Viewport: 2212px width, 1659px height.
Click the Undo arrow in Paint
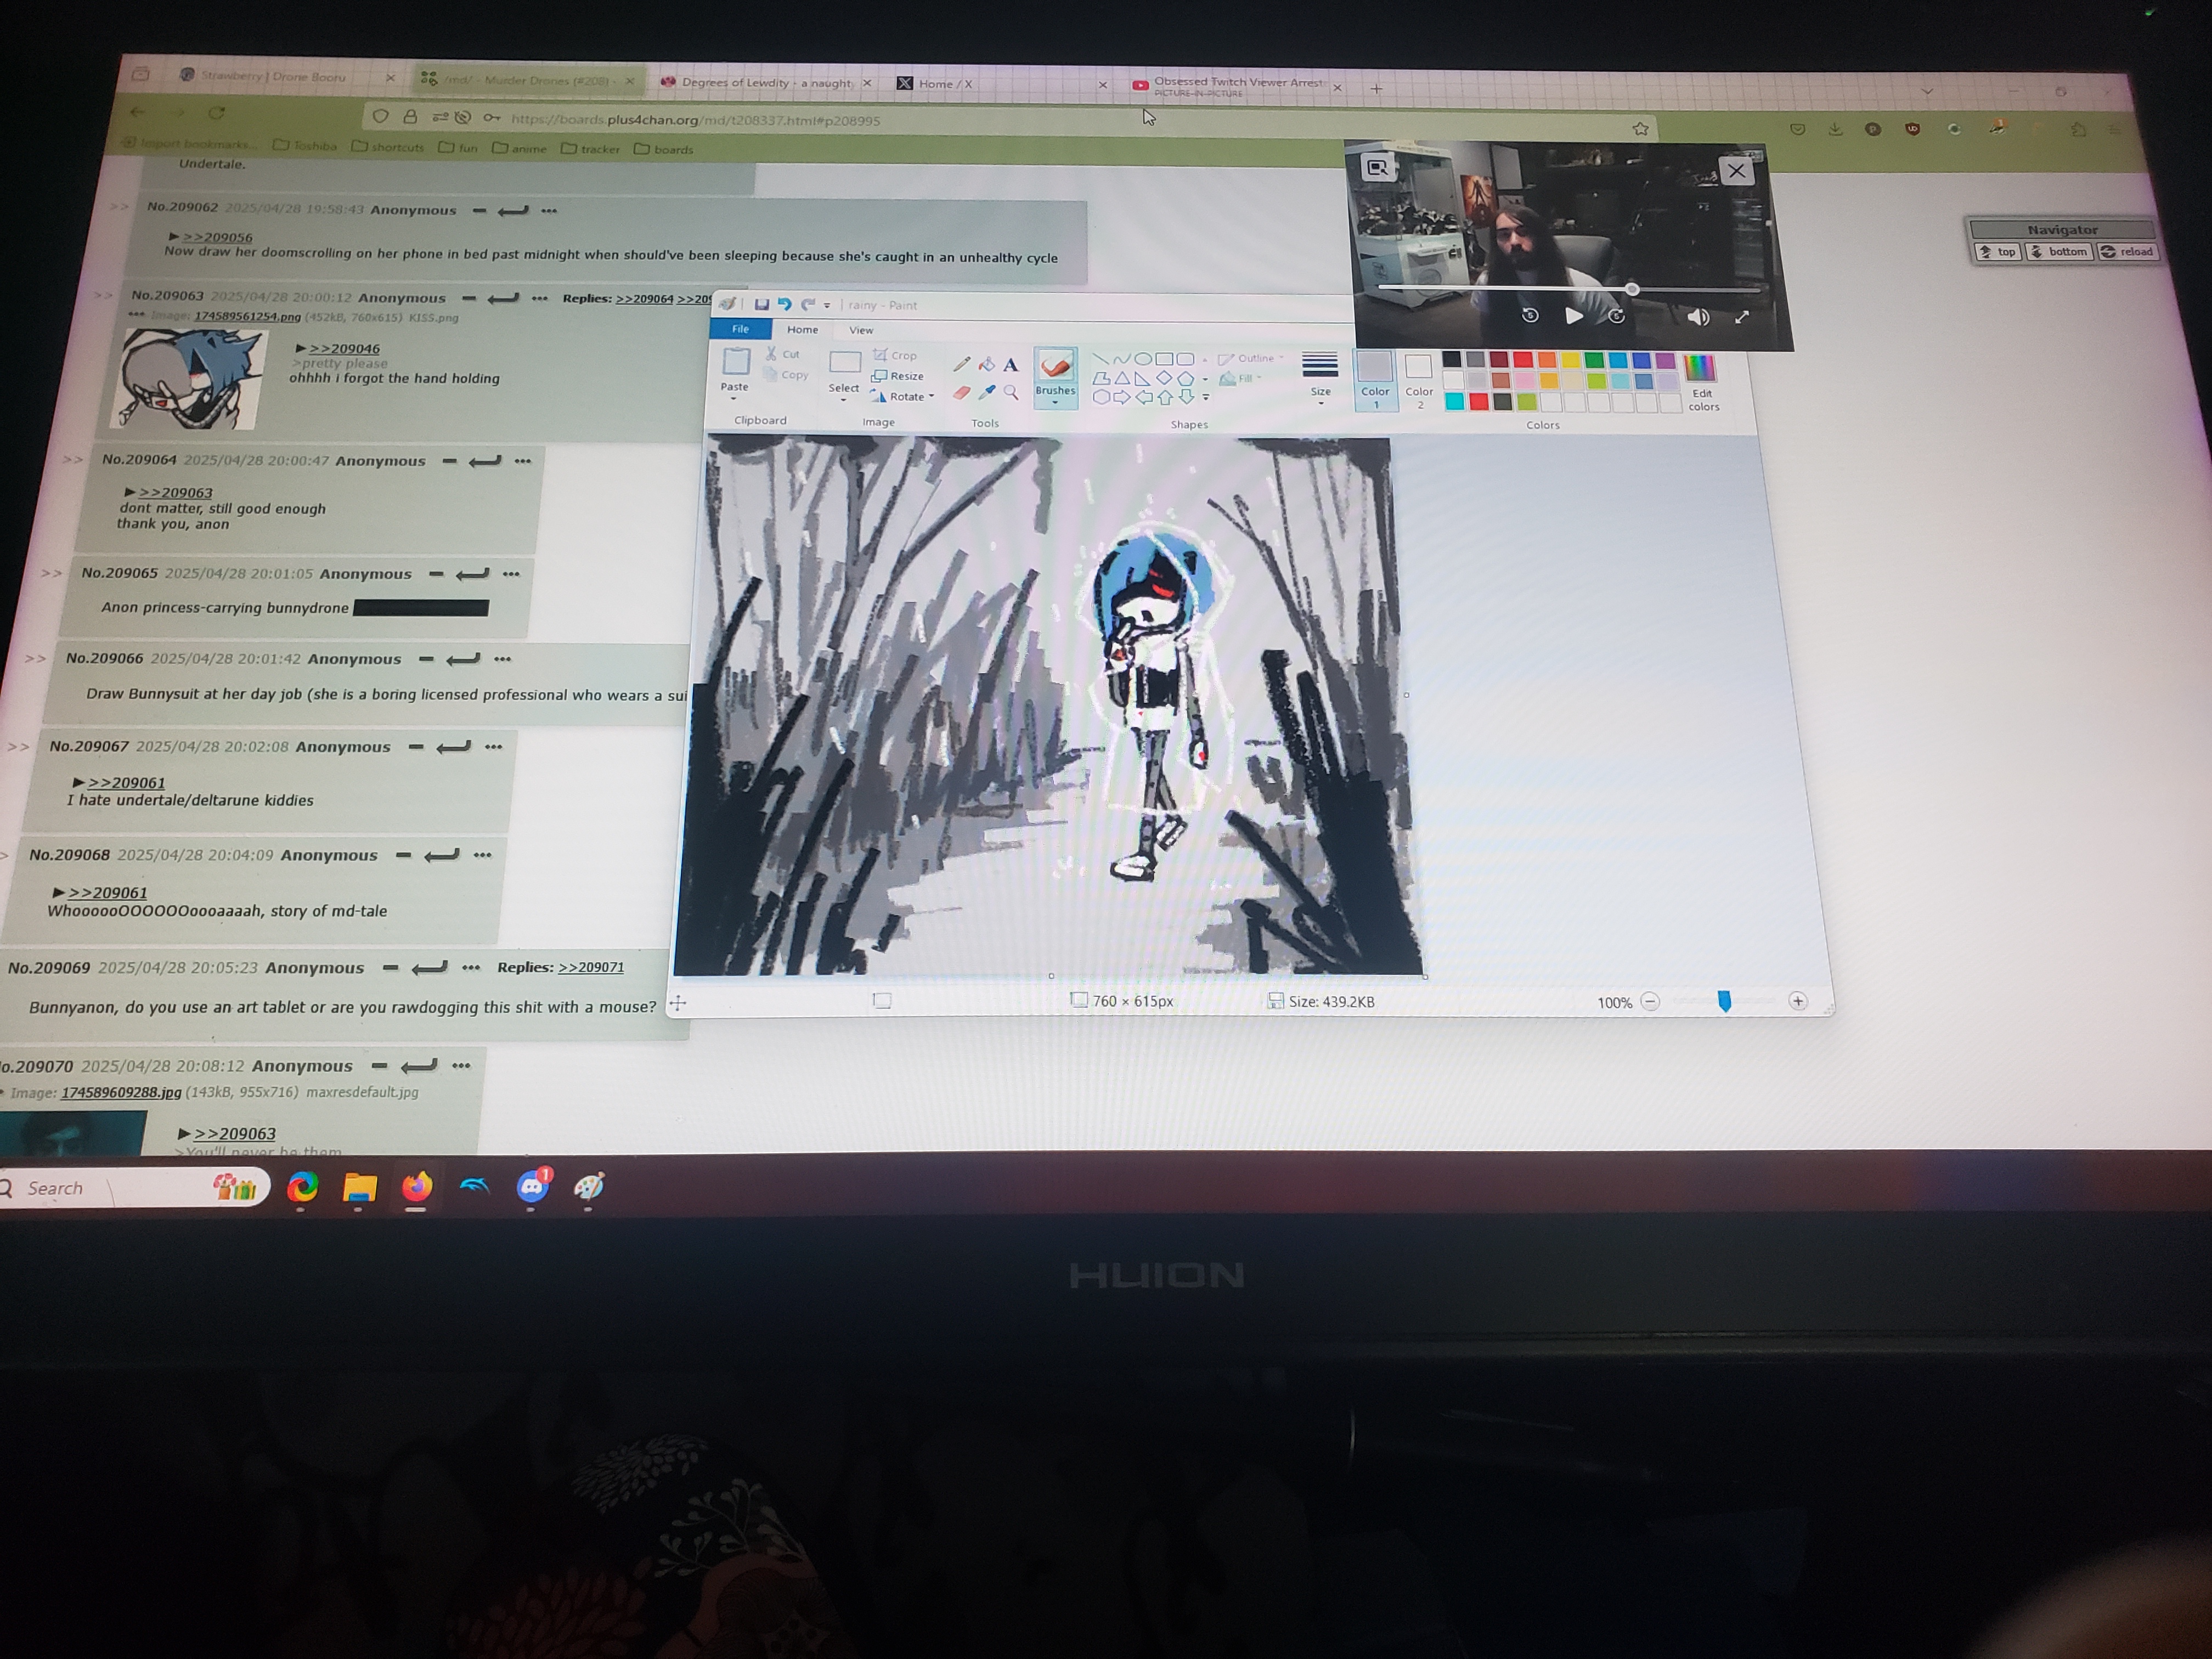[784, 304]
